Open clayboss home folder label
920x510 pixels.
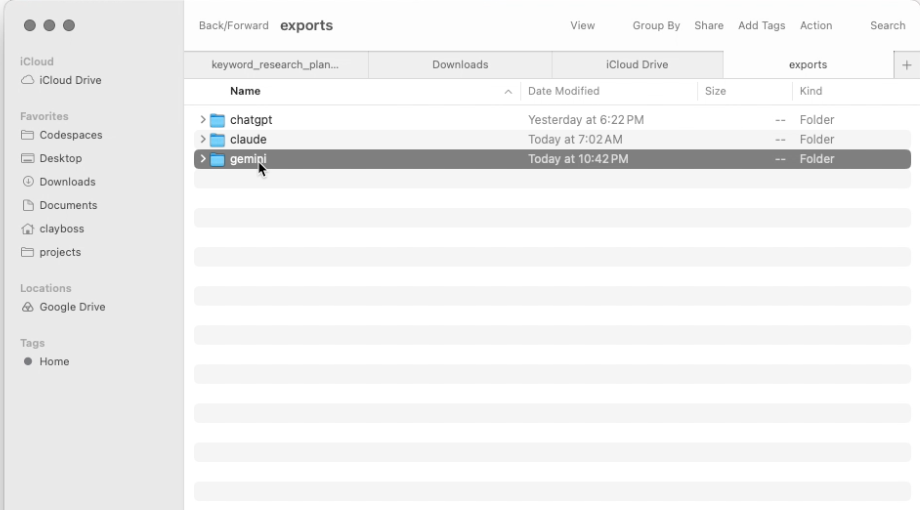(x=62, y=229)
